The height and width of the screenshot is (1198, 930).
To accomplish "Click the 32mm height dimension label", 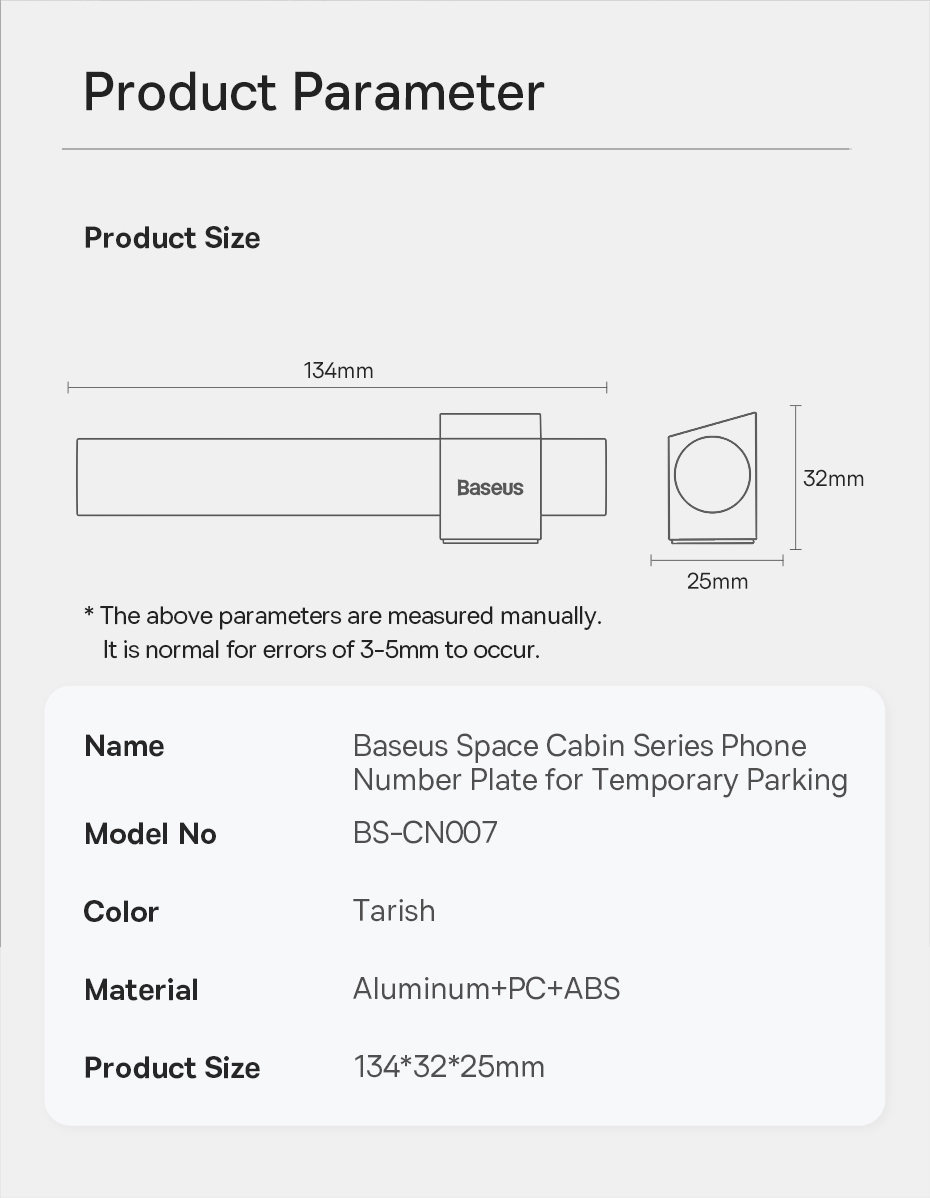I will pyautogui.click(x=833, y=479).
